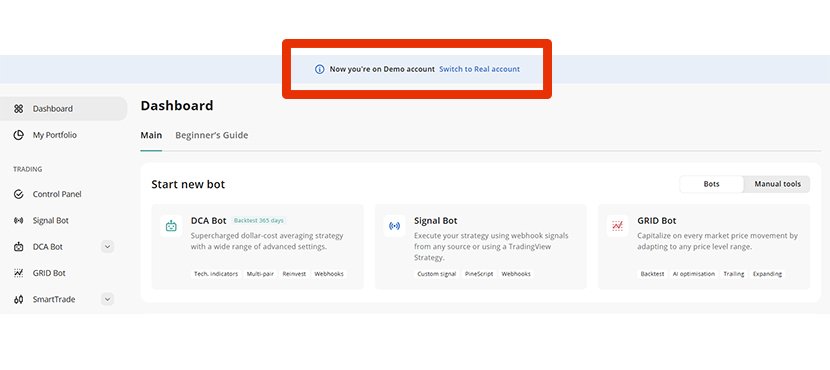Click the TRADING section label in sidebar
Image resolution: width=830 pixels, height=370 pixels.
[28, 169]
